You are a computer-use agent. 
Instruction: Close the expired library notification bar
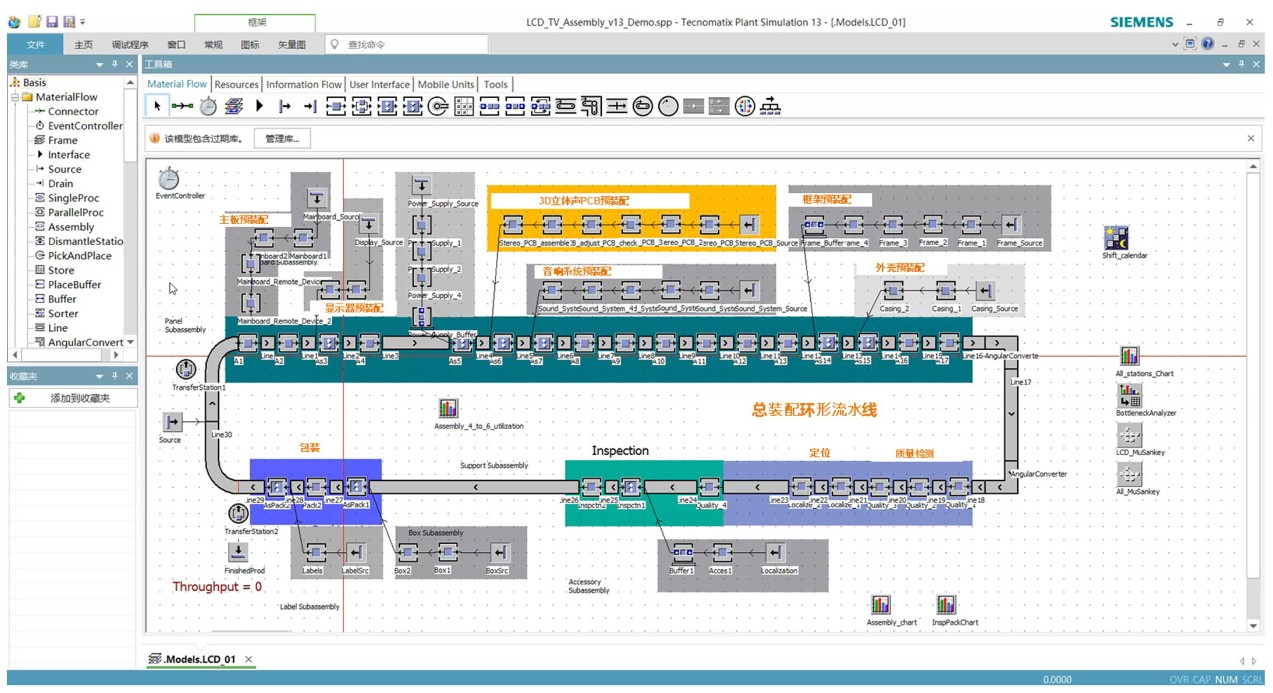click(x=1250, y=138)
